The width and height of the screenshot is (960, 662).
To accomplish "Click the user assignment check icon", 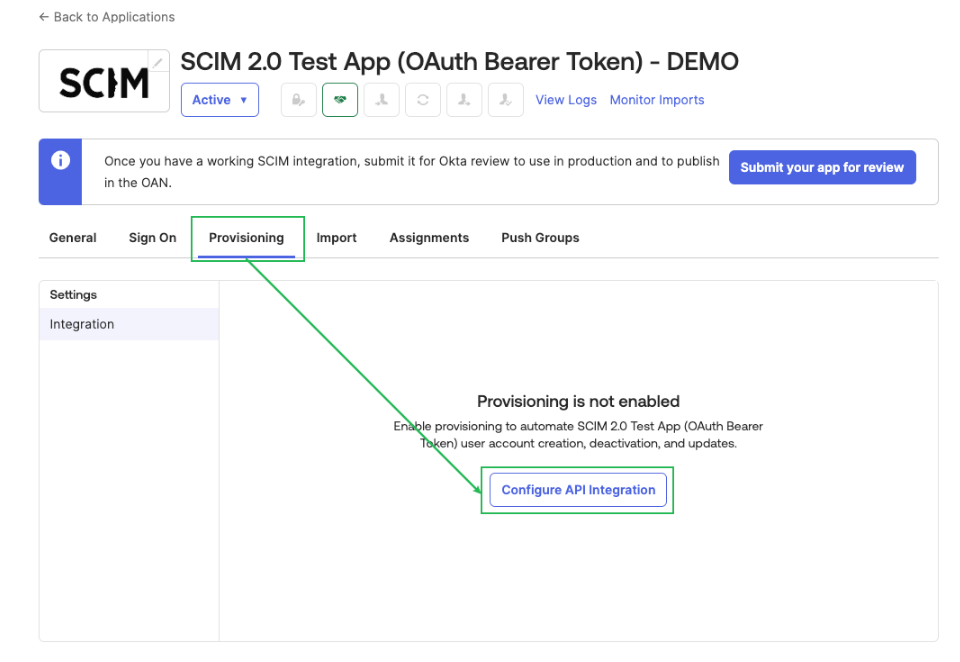I will click(x=505, y=100).
